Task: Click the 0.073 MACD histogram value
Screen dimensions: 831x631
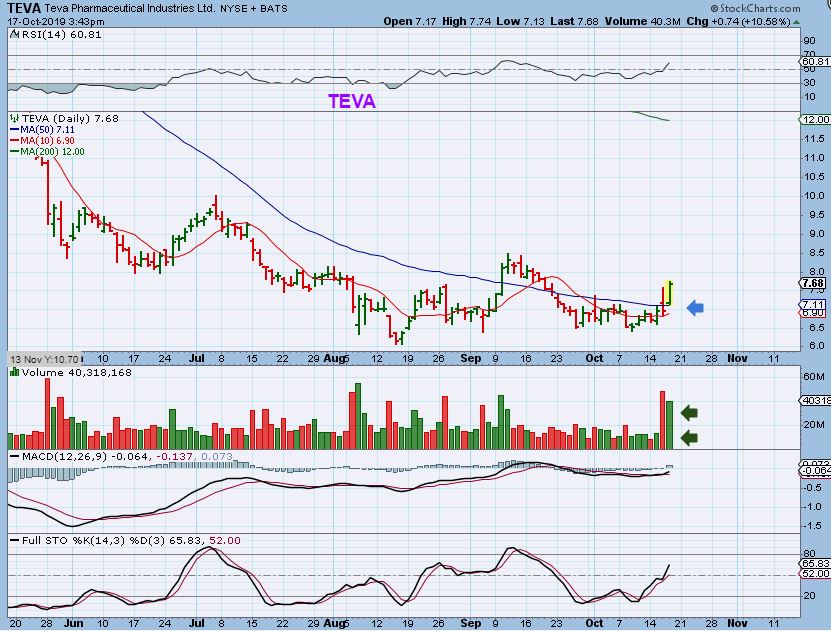Action: click(217, 457)
